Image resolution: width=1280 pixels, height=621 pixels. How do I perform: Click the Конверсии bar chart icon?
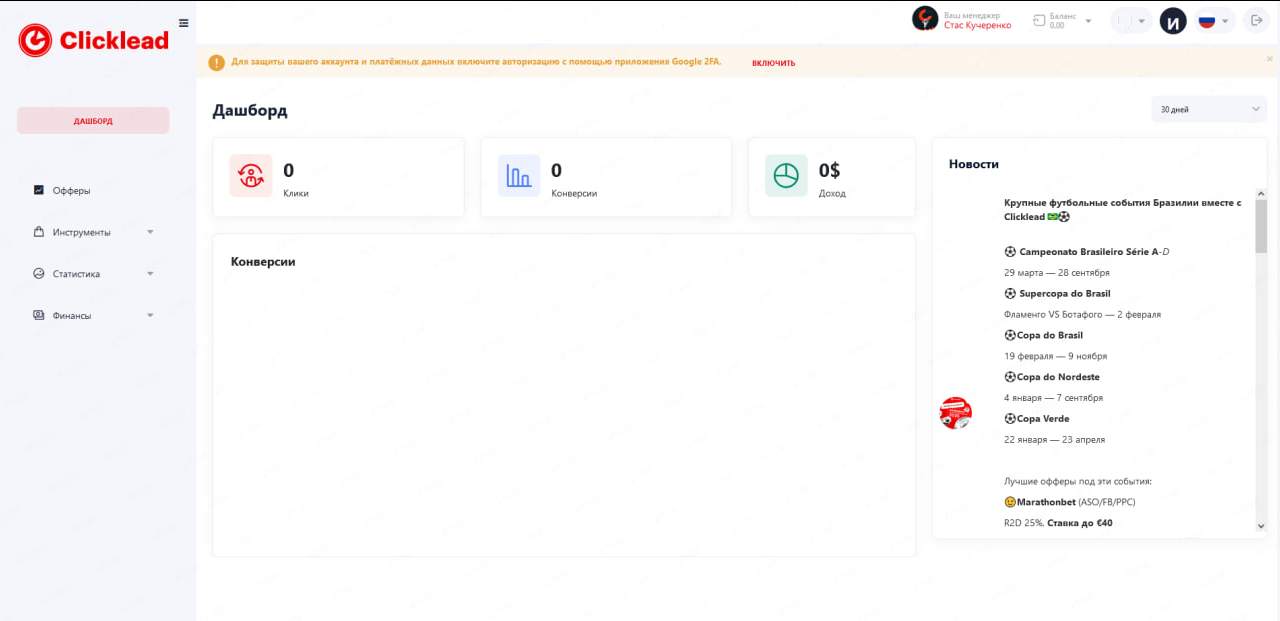pos(519,176)
